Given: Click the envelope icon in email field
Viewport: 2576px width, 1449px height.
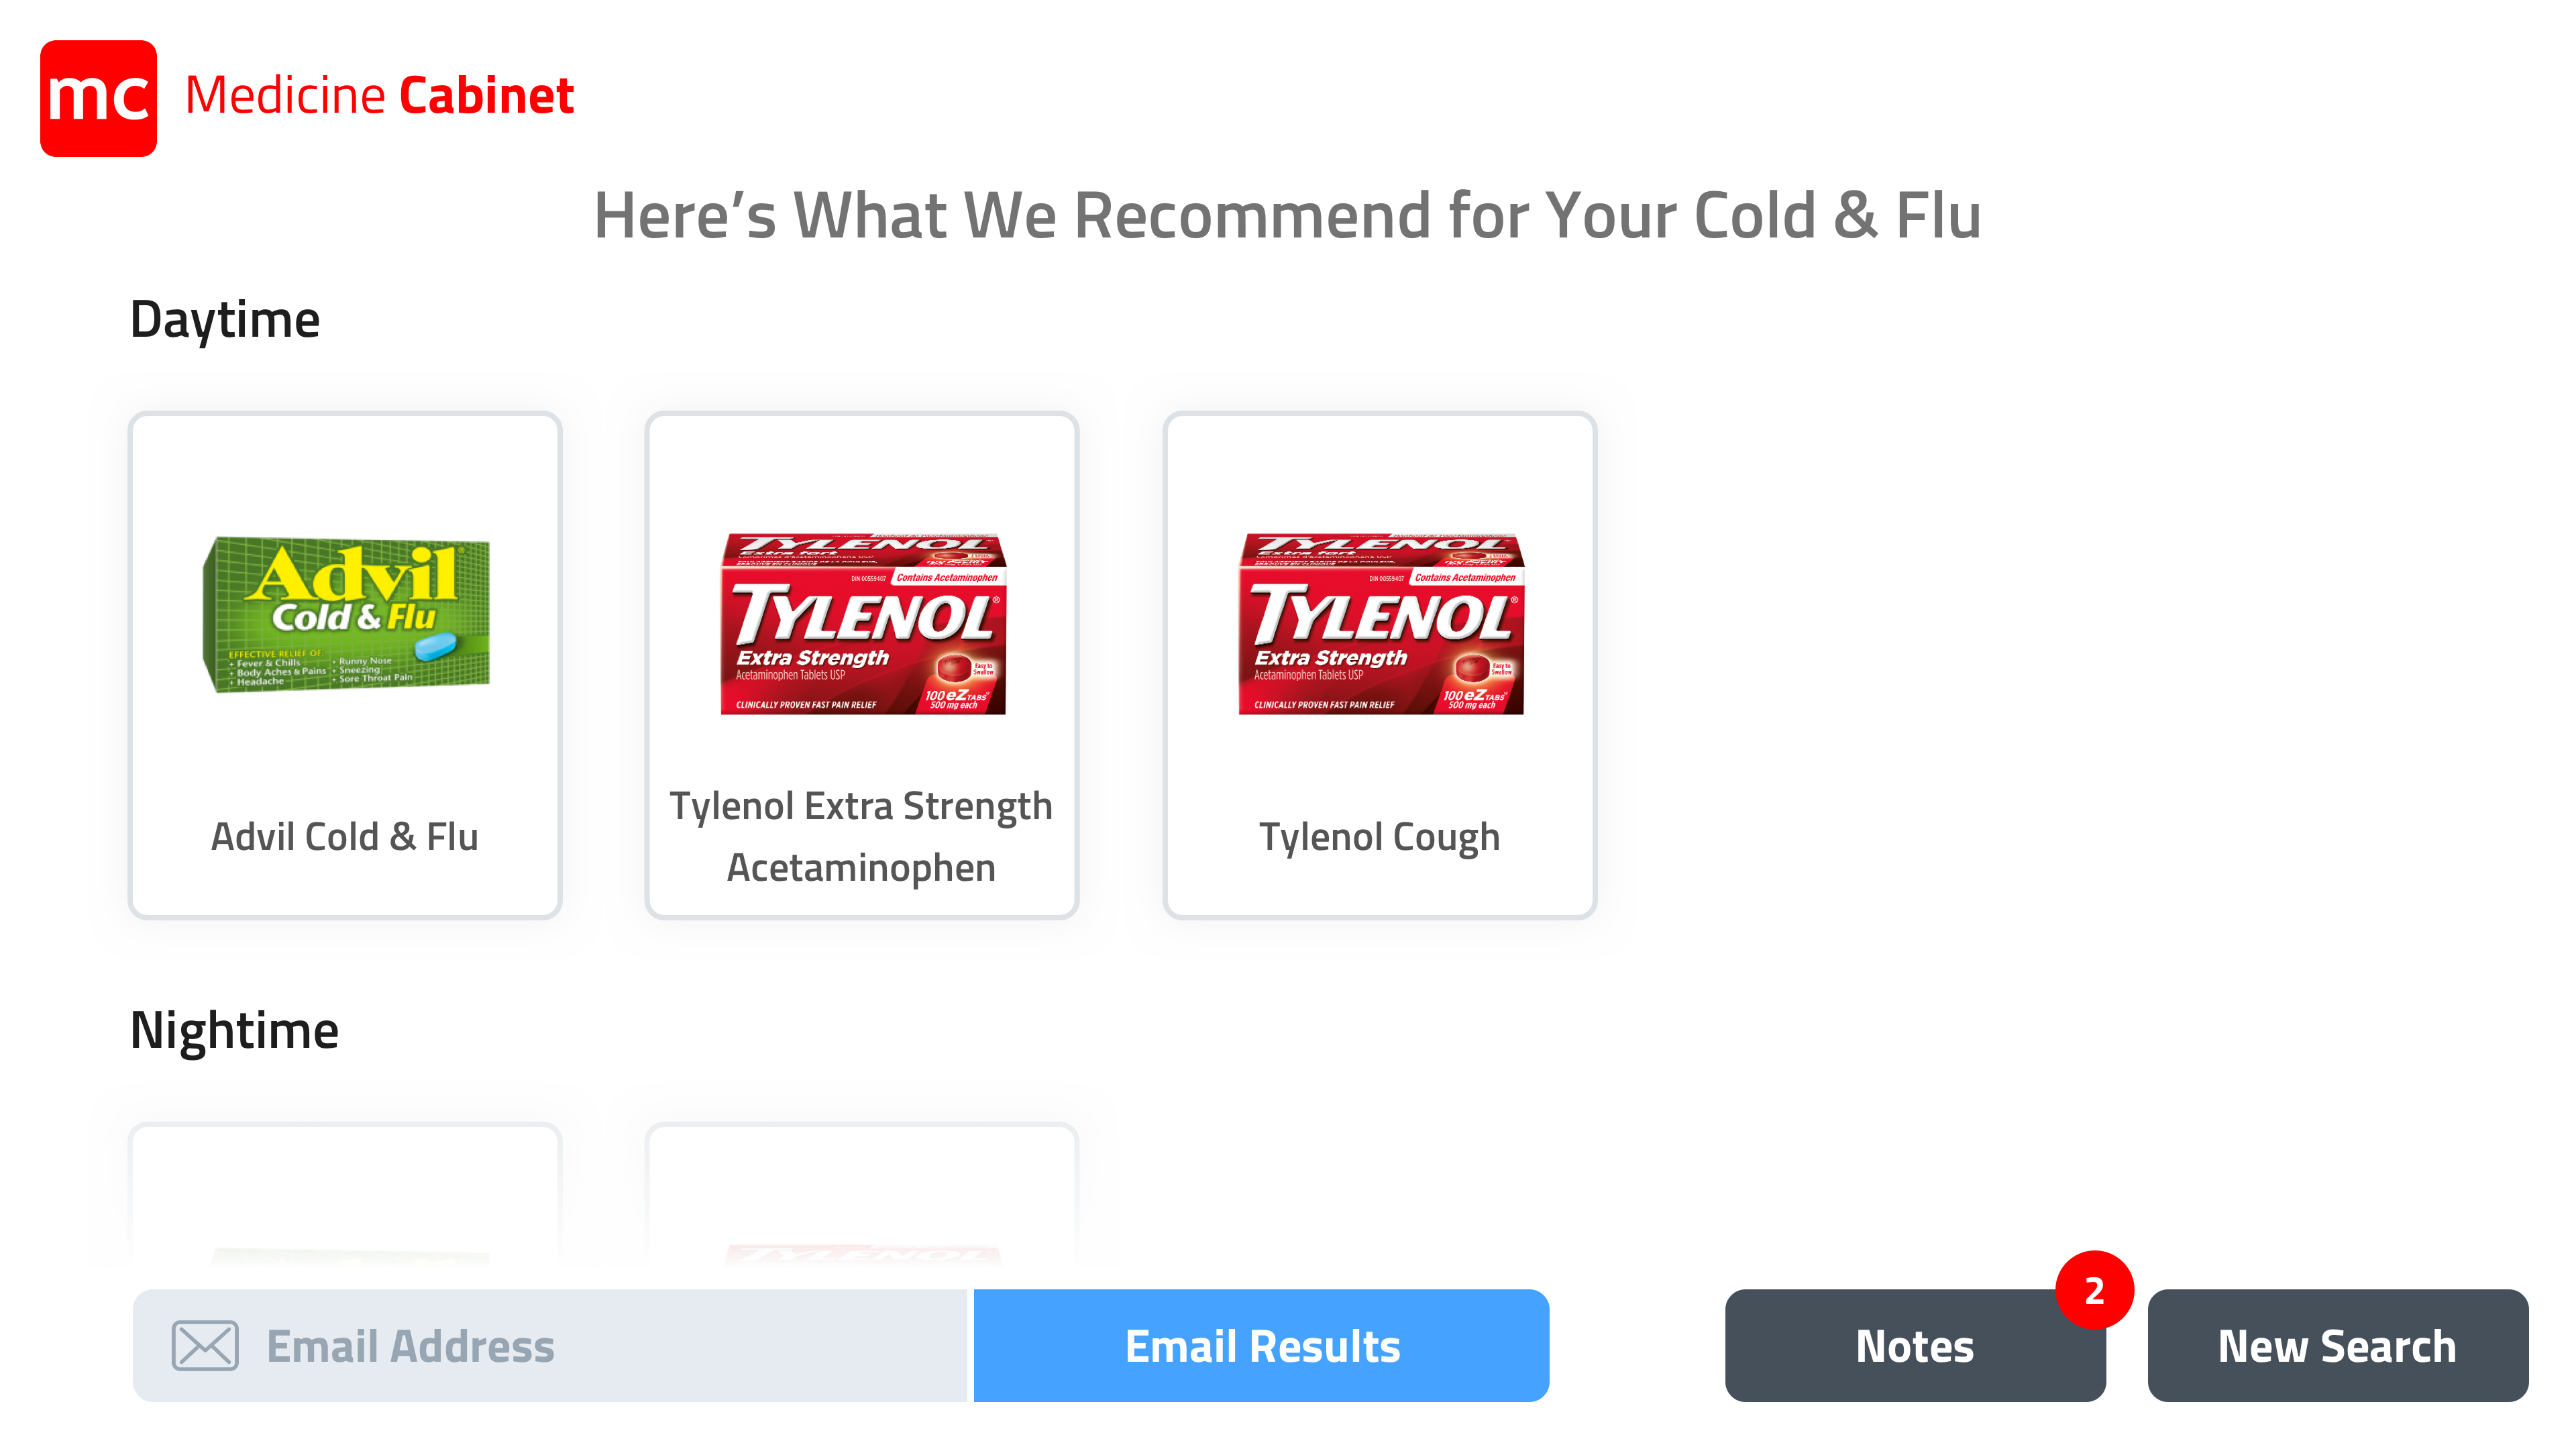Looking at the screenshot, I should pyautogui.click(x=205, y=1345).
